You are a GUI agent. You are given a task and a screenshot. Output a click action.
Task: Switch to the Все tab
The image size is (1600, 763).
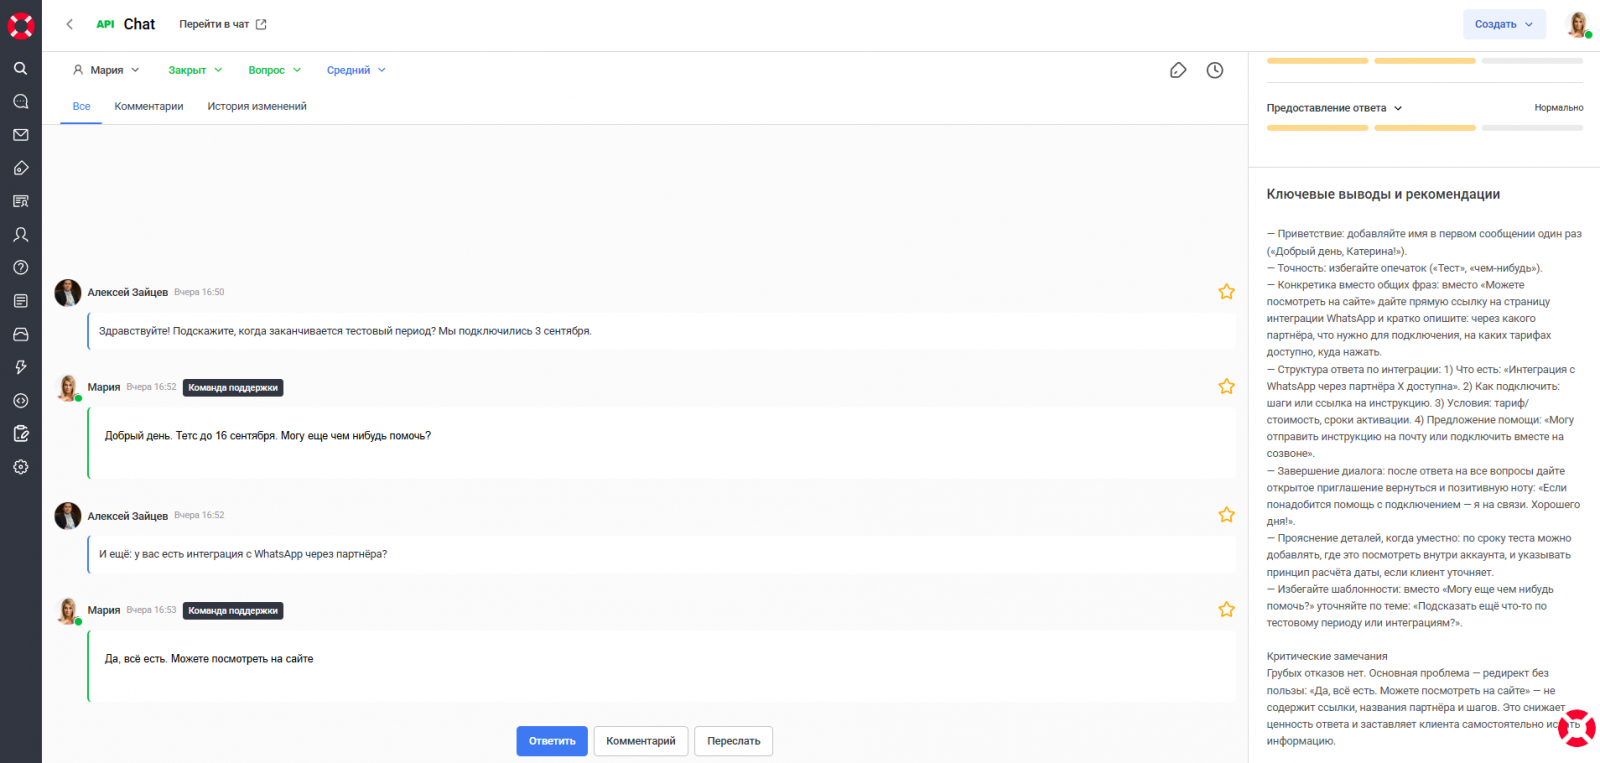[81, 106]
